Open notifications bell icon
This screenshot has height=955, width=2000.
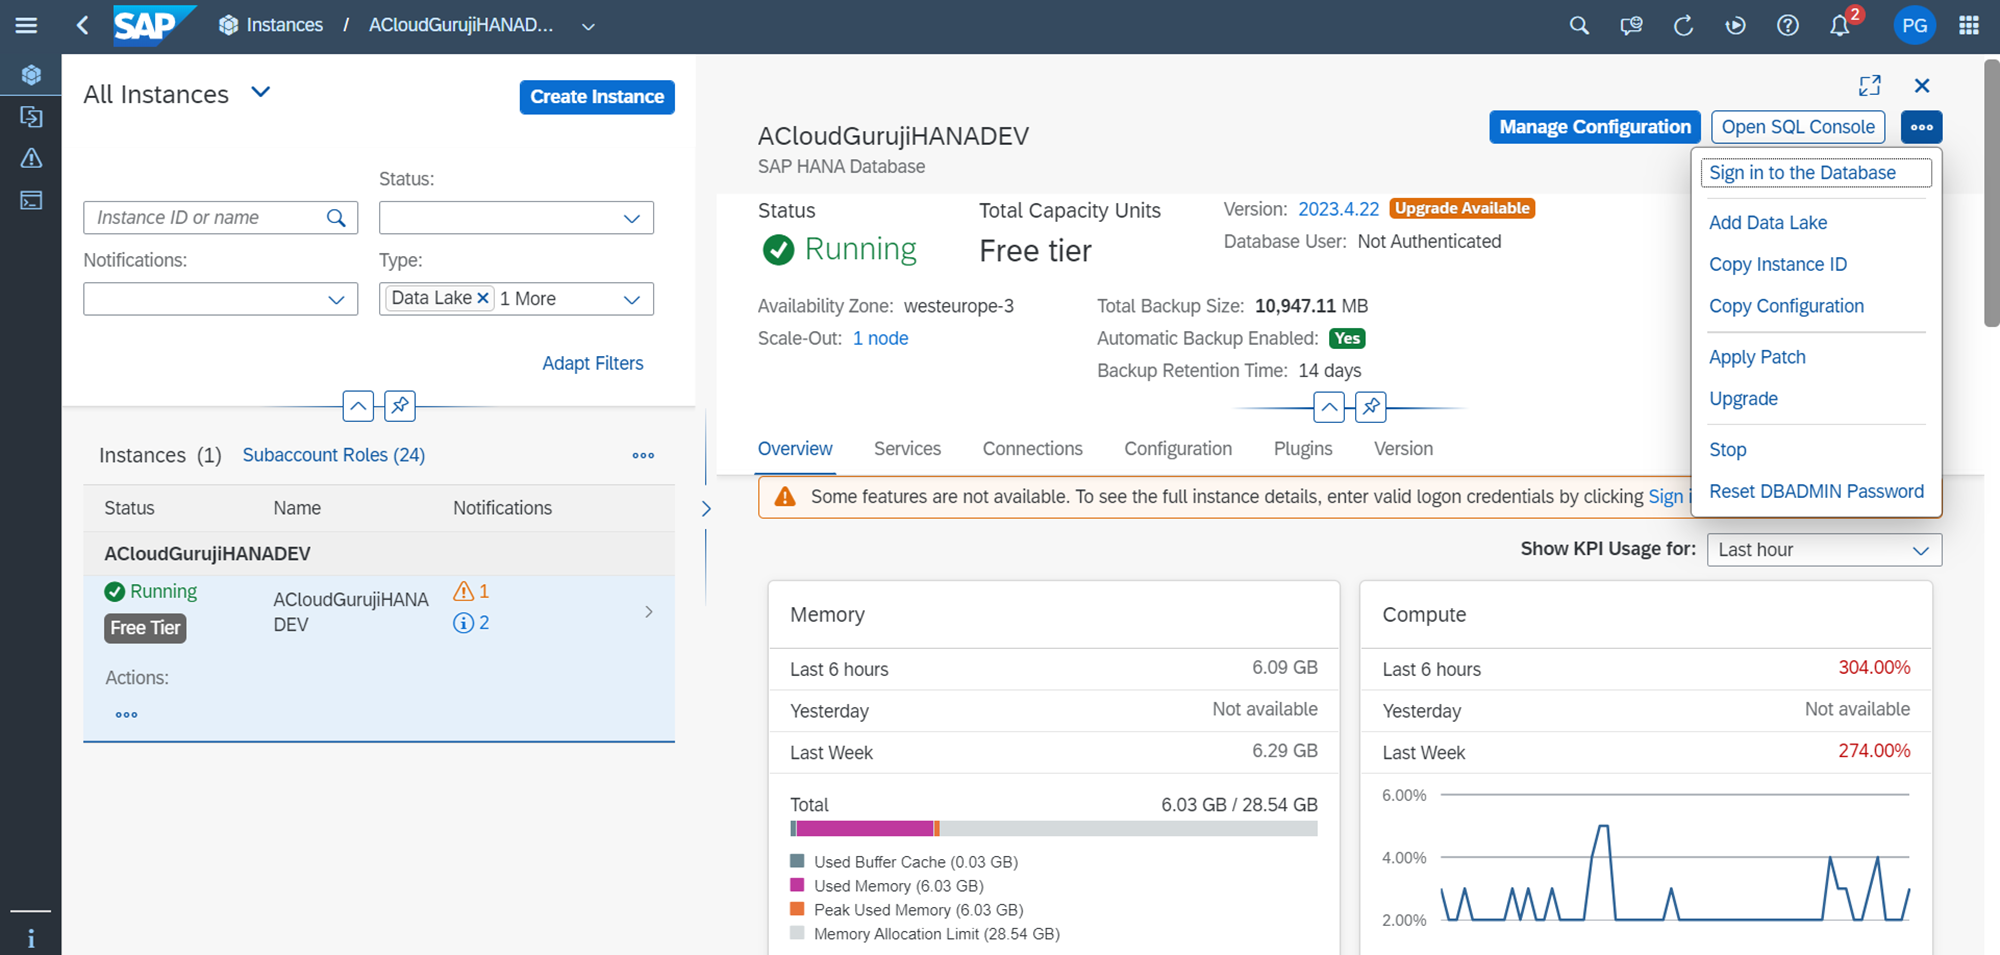click(x=1840, y=26)
